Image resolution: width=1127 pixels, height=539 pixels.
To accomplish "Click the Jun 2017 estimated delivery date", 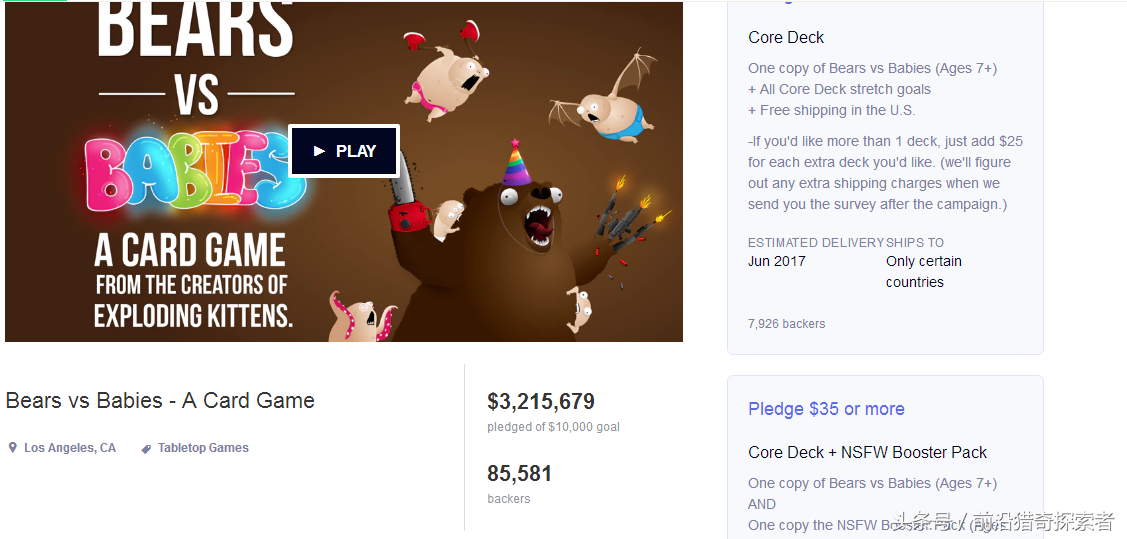I will (776, 261).
